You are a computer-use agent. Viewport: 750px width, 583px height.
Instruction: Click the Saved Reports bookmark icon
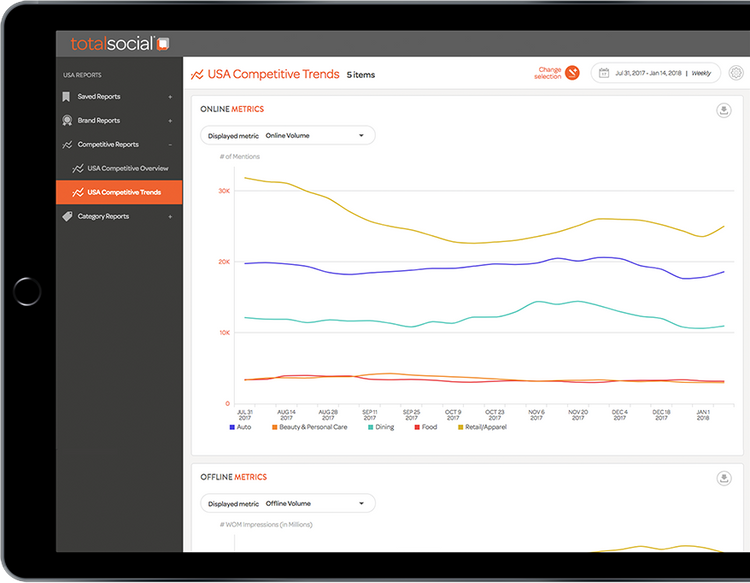66,97
